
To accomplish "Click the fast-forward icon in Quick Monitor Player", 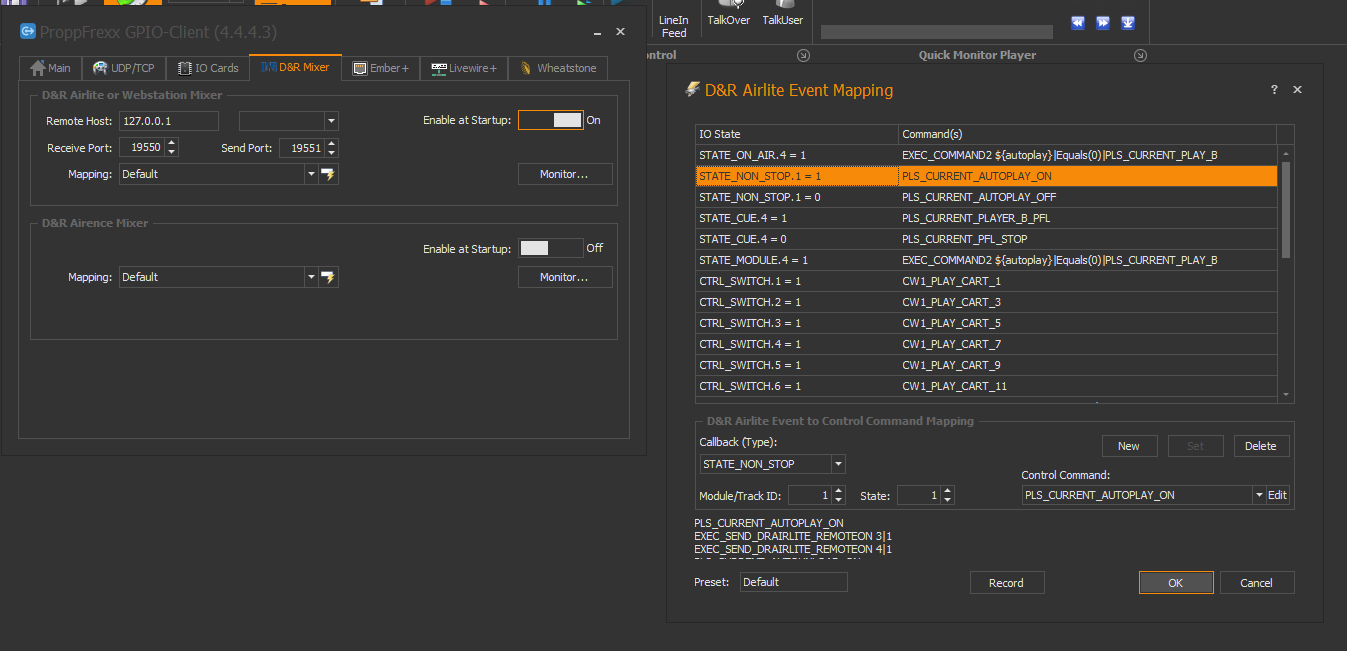I will click(x=1102, y=23).
